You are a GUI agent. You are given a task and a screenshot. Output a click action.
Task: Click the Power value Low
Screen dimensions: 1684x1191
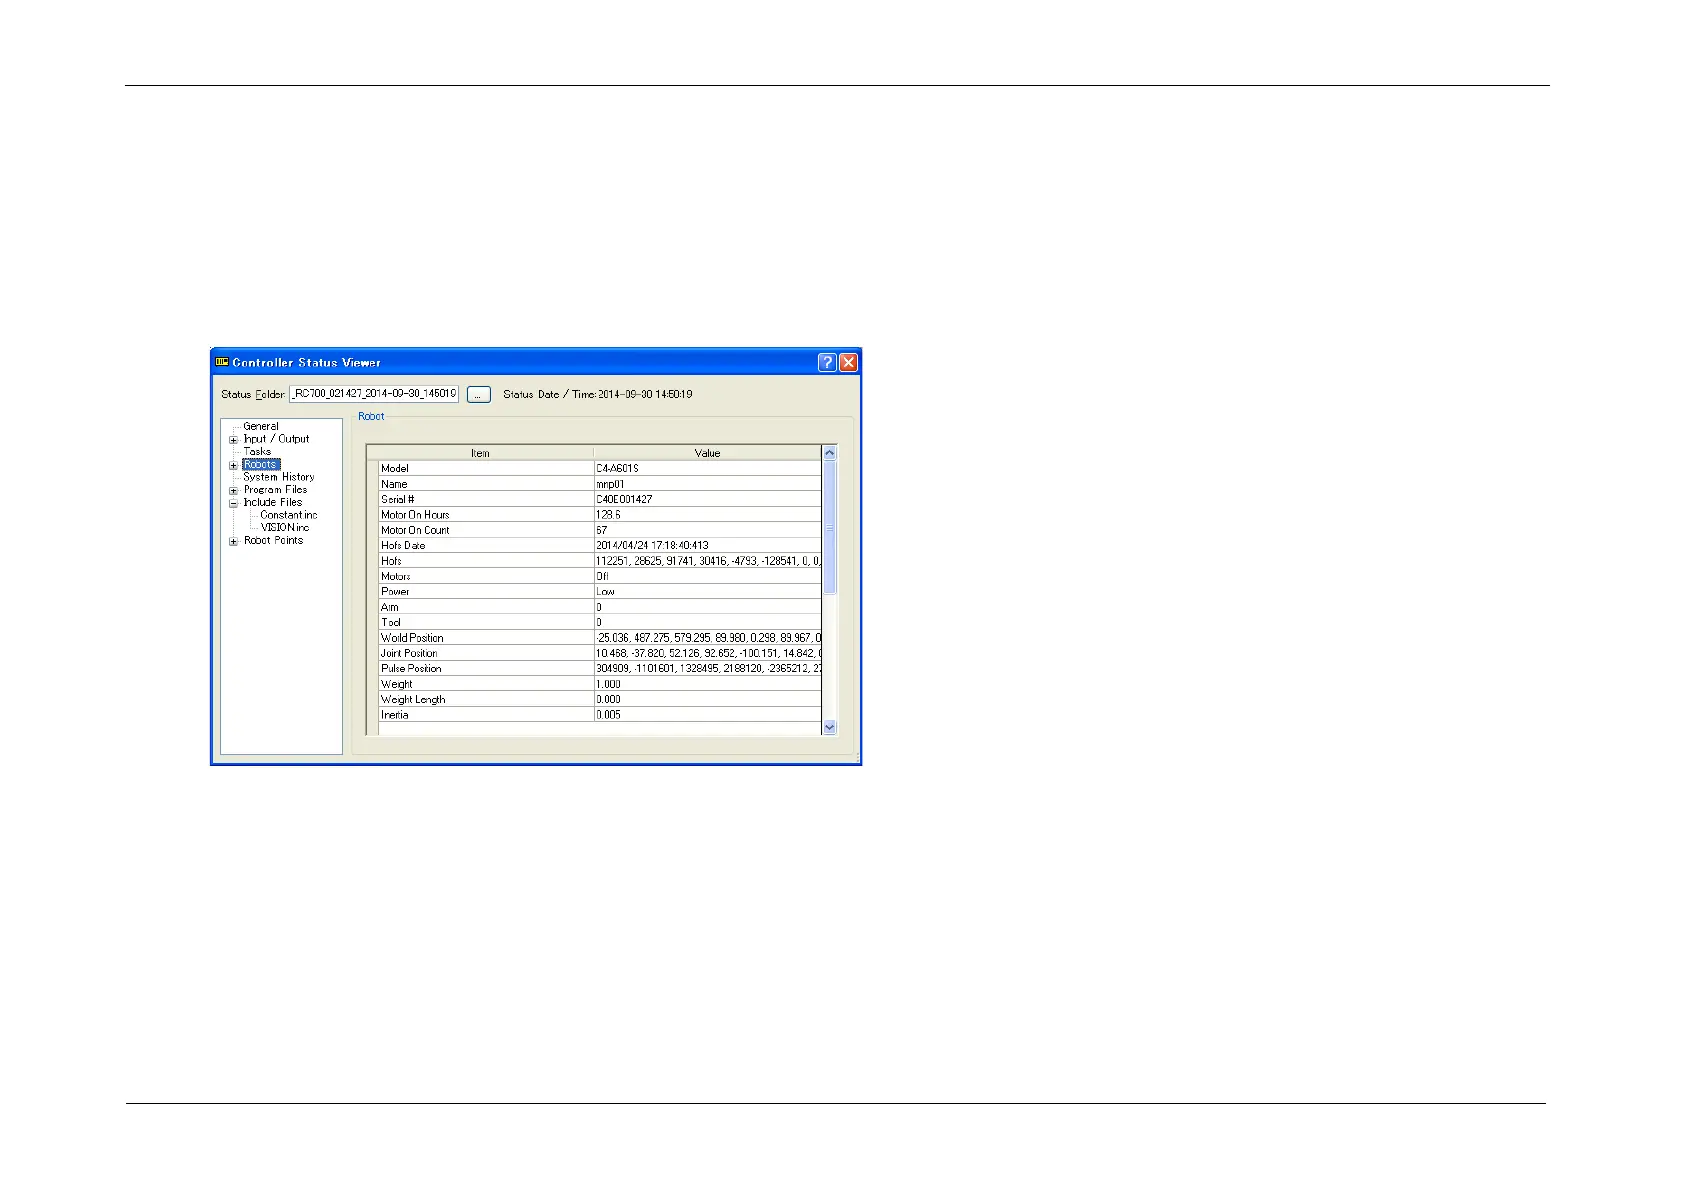pos(605,591)
